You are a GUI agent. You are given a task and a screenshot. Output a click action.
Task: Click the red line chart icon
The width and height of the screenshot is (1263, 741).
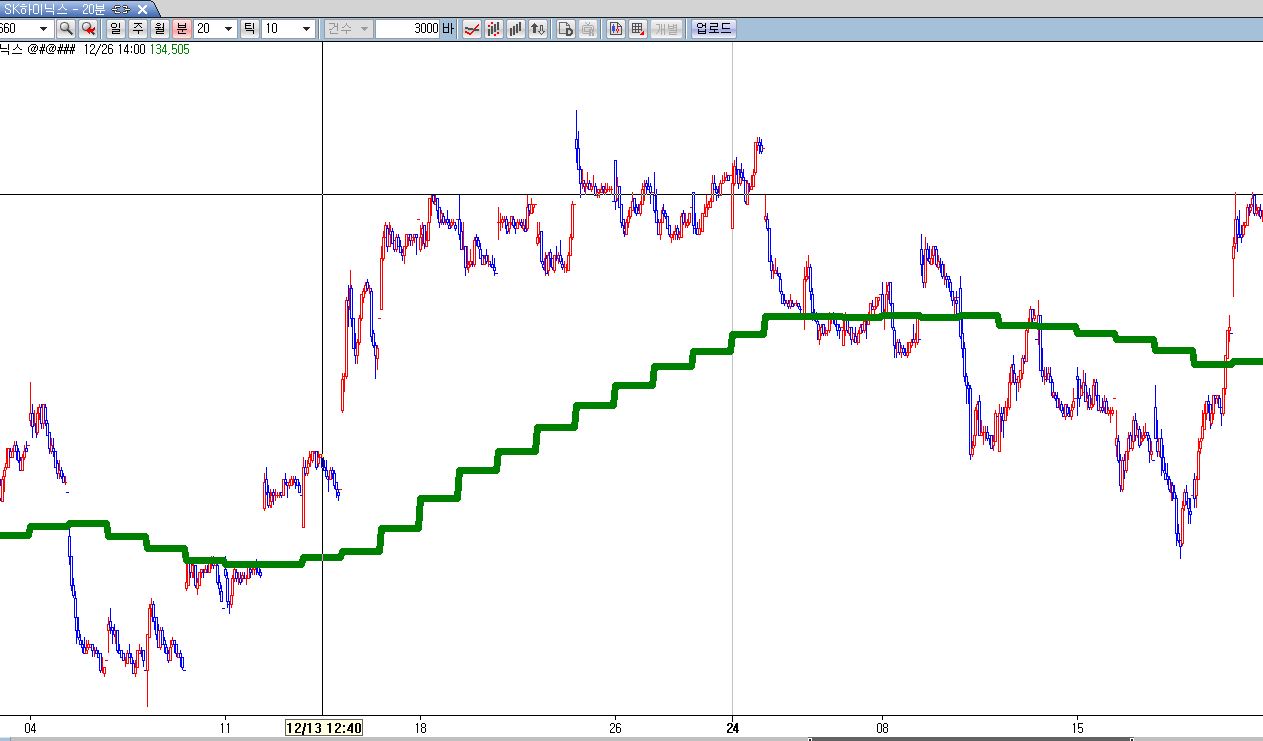(x=470, y=29)
